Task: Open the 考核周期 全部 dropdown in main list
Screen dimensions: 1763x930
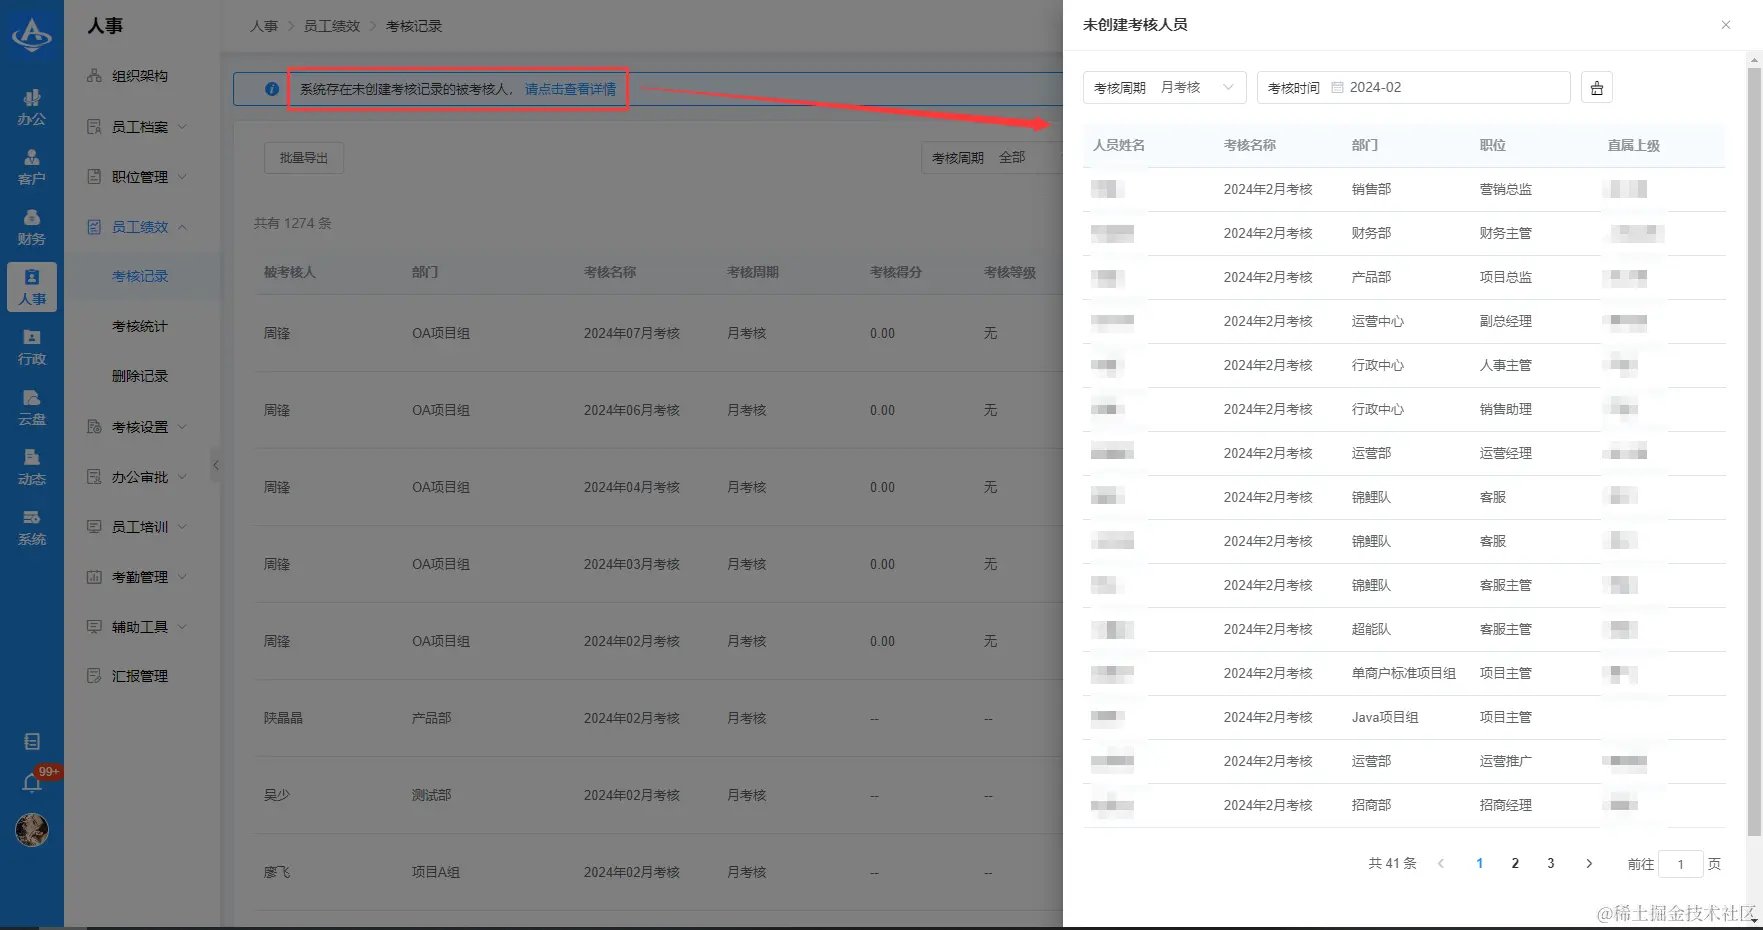Action: click(x=991, y=158)
